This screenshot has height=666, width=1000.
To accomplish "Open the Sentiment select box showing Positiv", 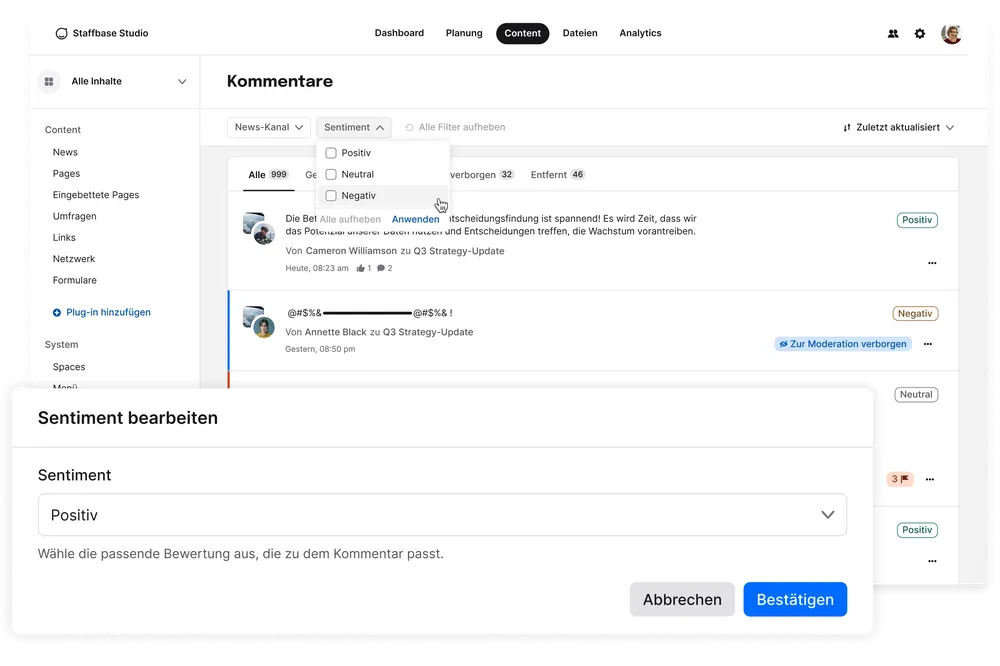I will click(x=442, y=515).
